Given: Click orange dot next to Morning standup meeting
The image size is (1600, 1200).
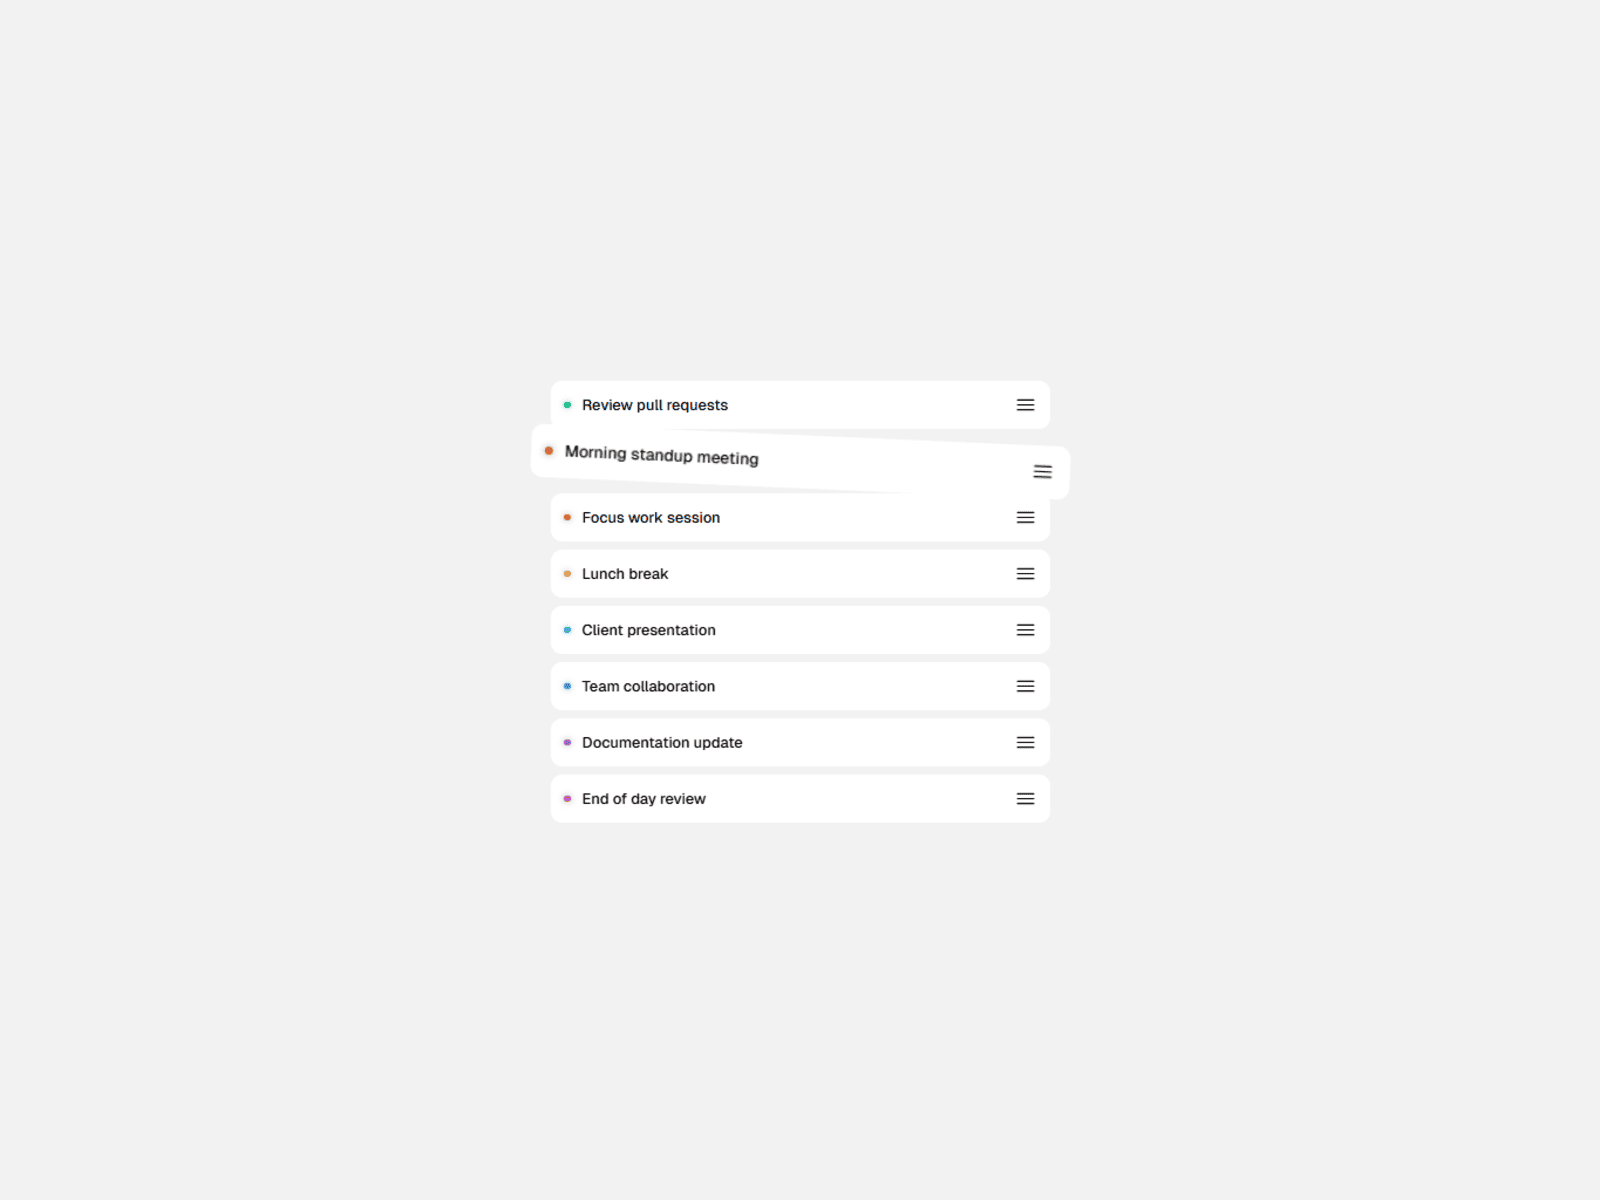Looking at the screenshot, I should point(549,451).
